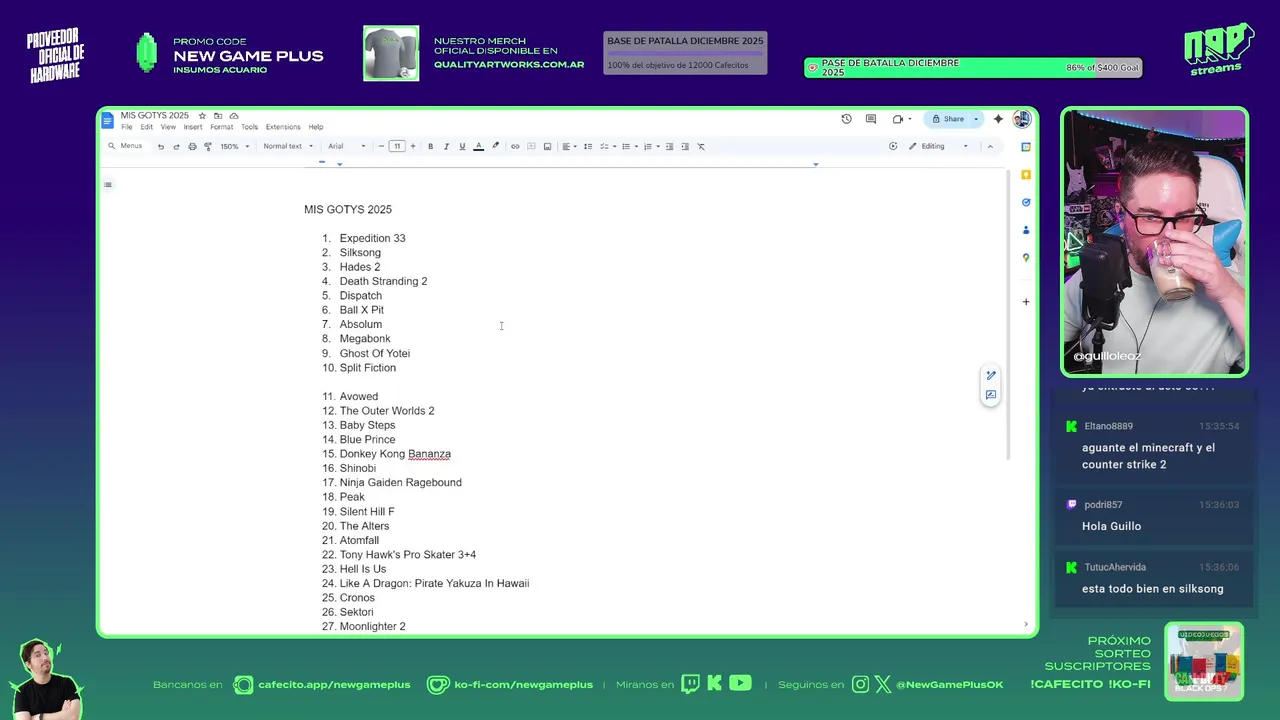Viewport: 1280px width, 720px height.
Task: Open the Format menu
Action: [221, 127]
